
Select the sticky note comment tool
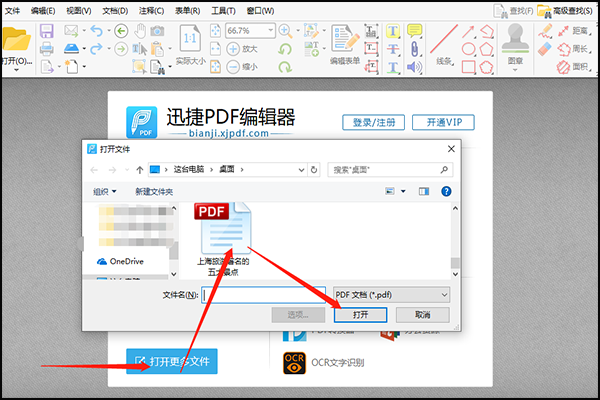pos(414,31)
